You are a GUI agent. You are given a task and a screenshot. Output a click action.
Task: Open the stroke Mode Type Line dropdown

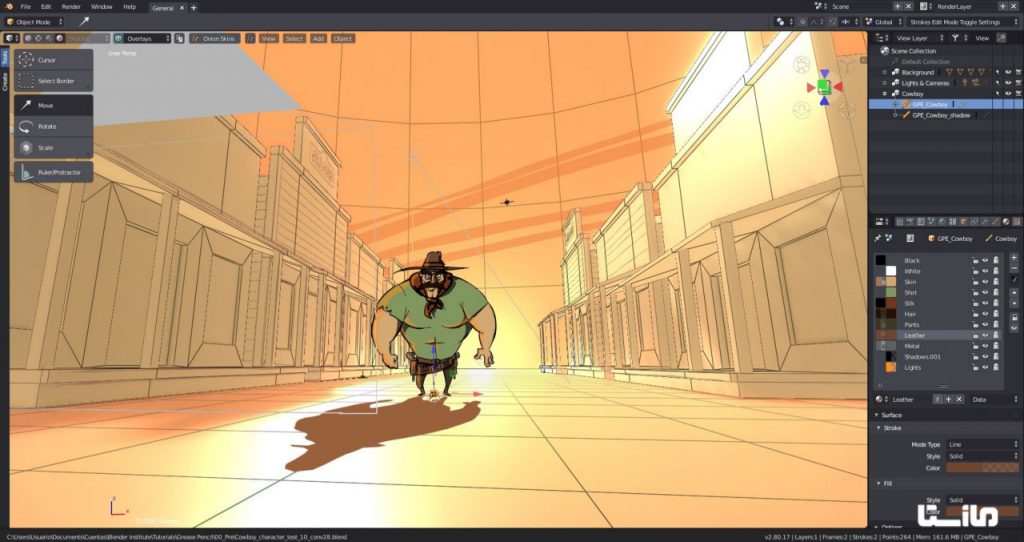(982, 444)
